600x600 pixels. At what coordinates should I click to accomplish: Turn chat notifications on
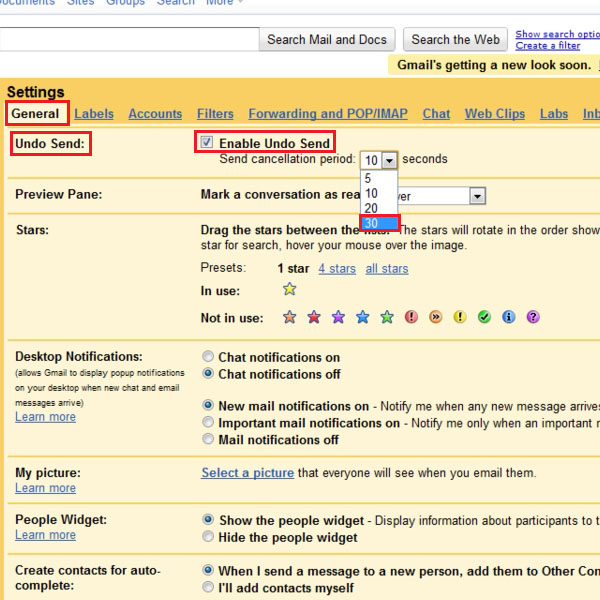[x=208, y=356]
